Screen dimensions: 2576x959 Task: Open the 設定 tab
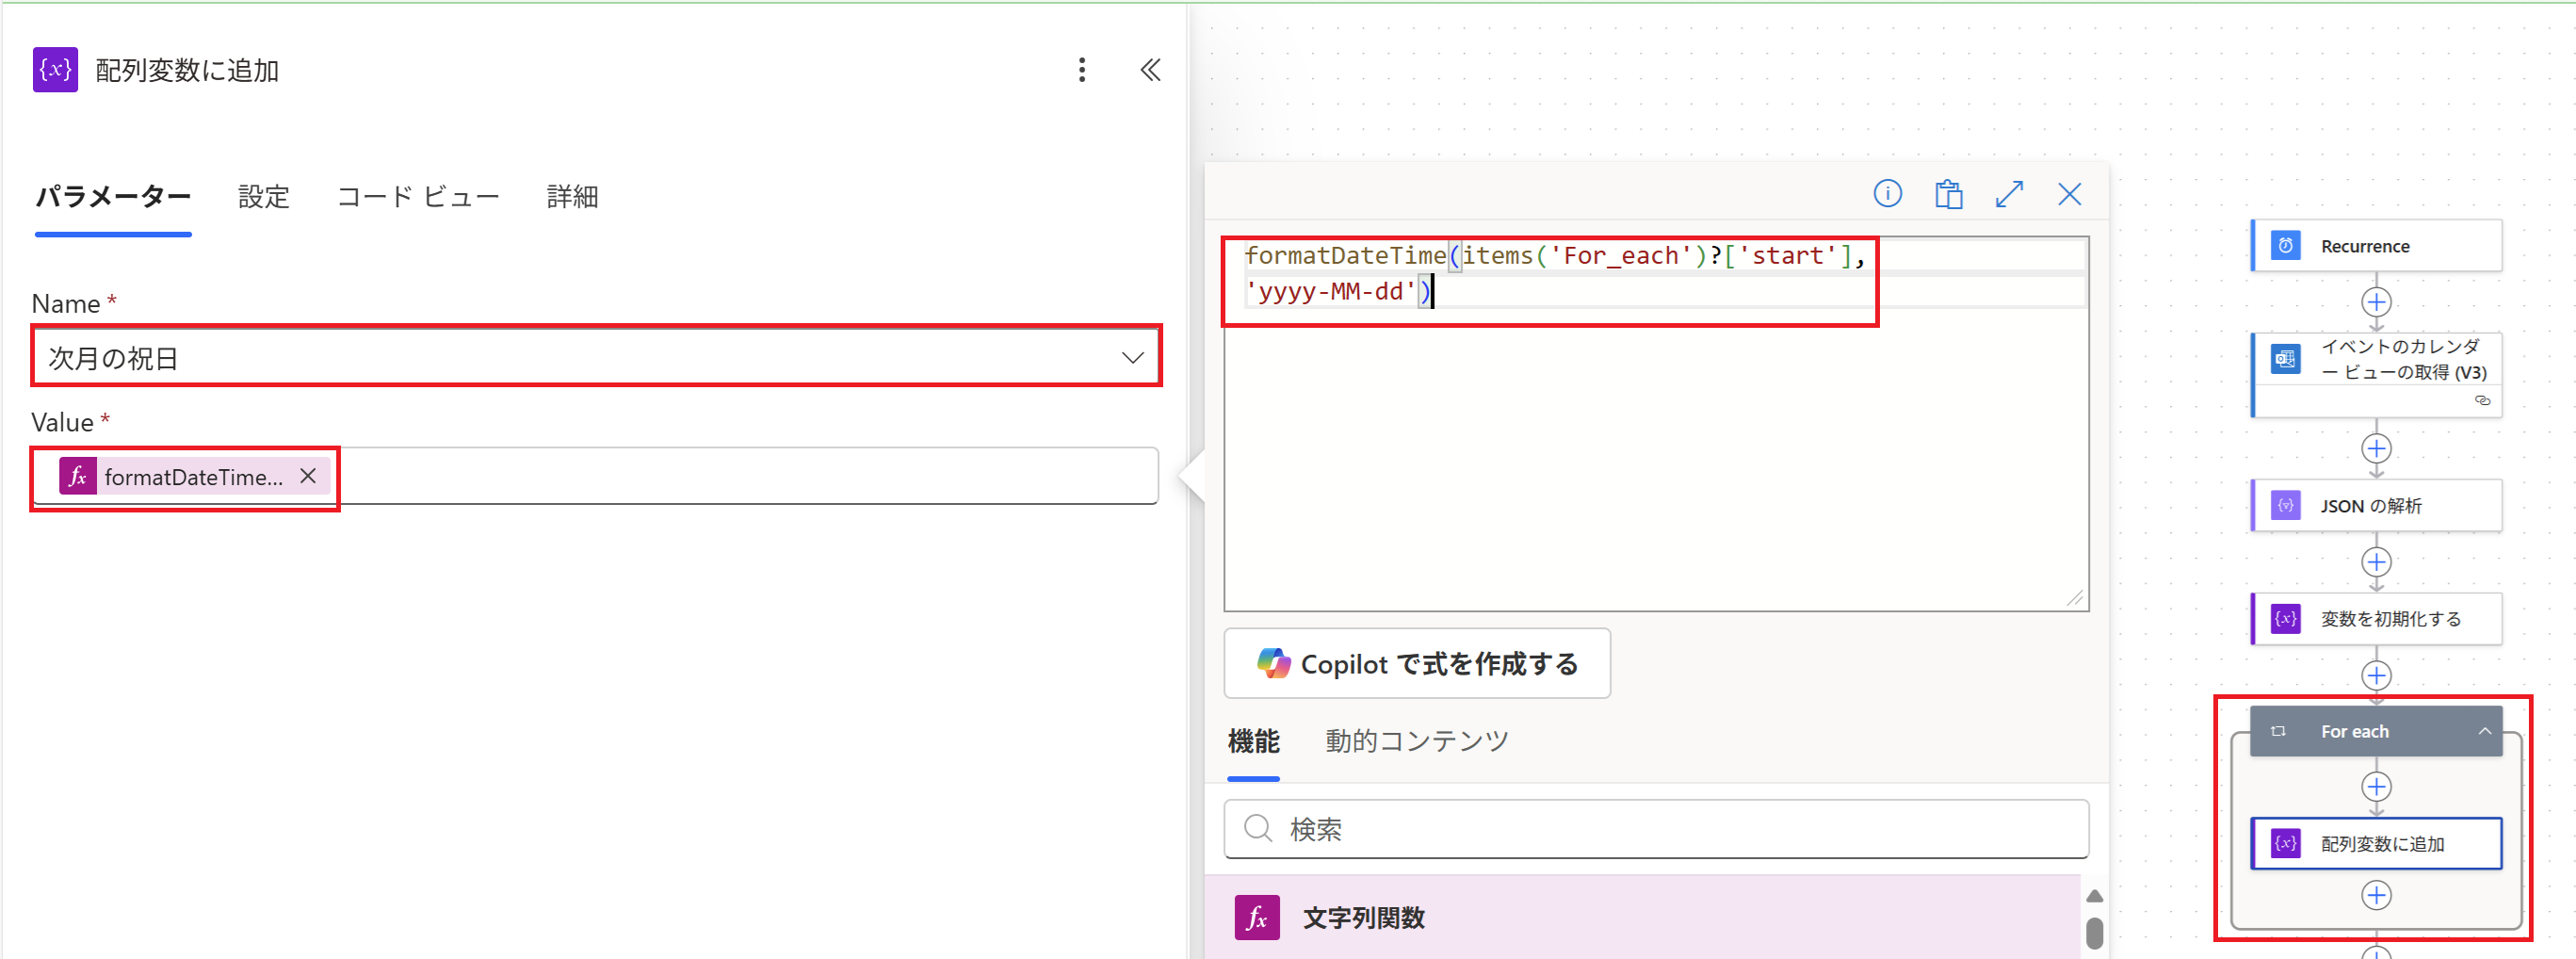tap(264, 197)
